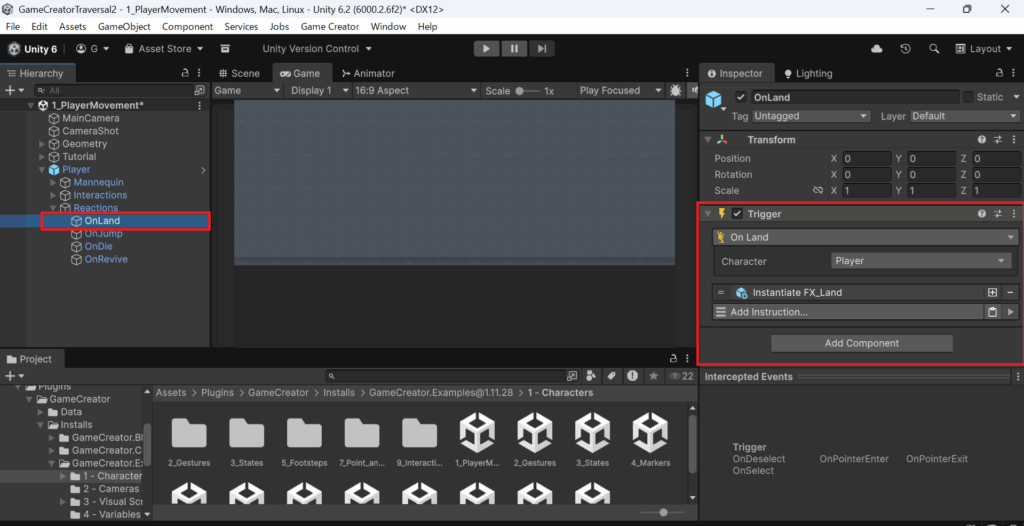Viewport: 1024px width, 526px height.
Task: Adjust the game view Scale slider
Action: (x=523, y=90)
